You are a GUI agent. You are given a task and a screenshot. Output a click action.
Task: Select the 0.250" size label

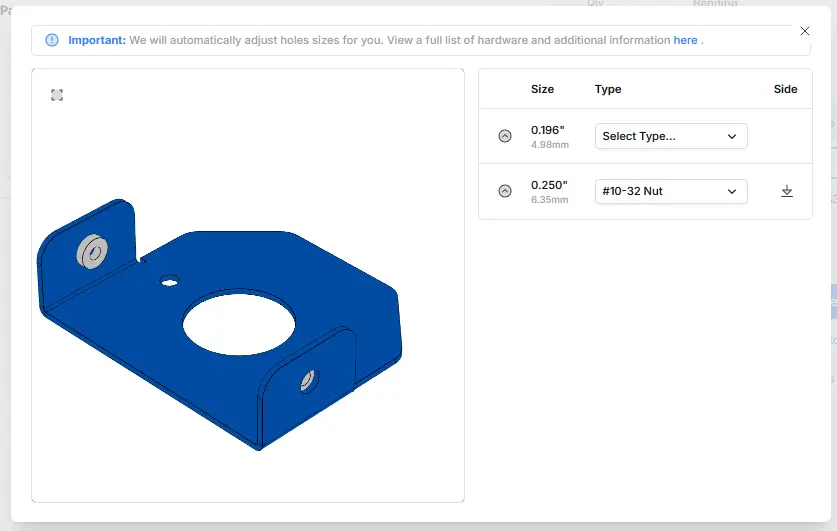(x=548, y=185)
